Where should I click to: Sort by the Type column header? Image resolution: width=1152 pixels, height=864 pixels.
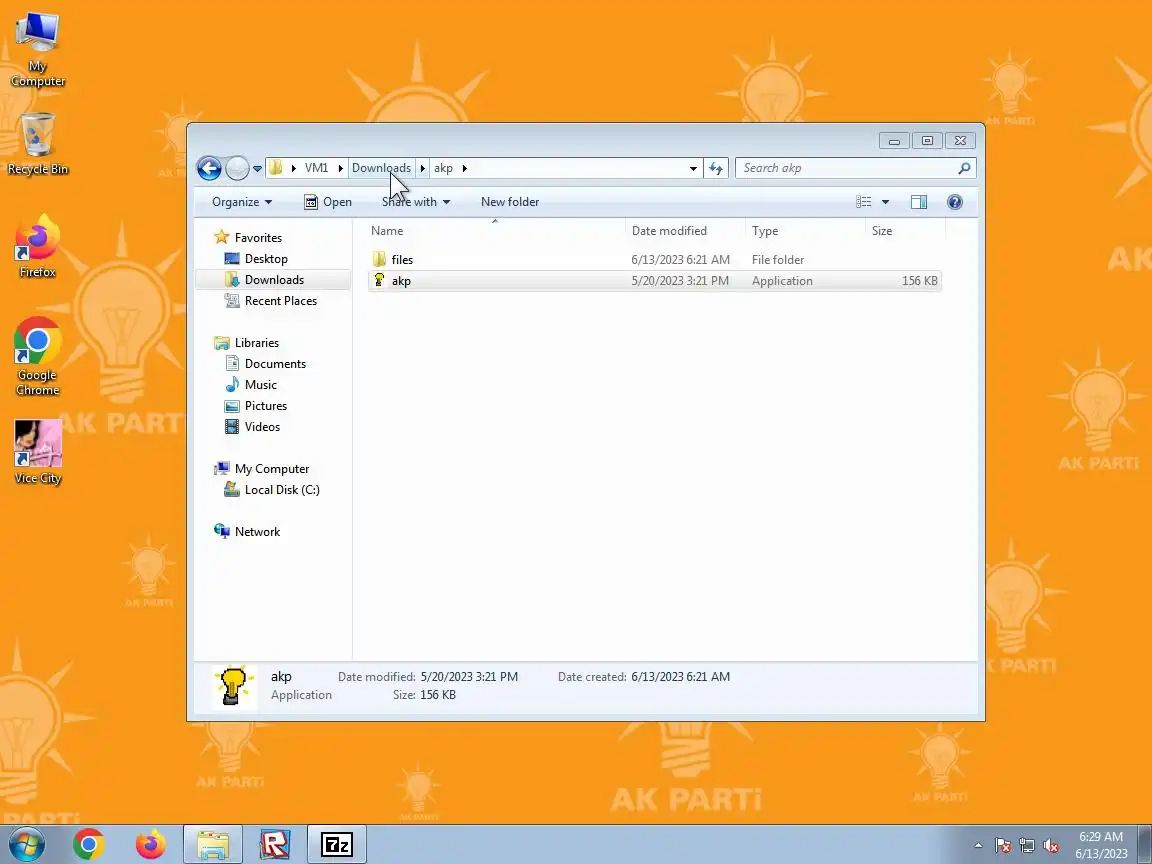[x=805, y=231]
